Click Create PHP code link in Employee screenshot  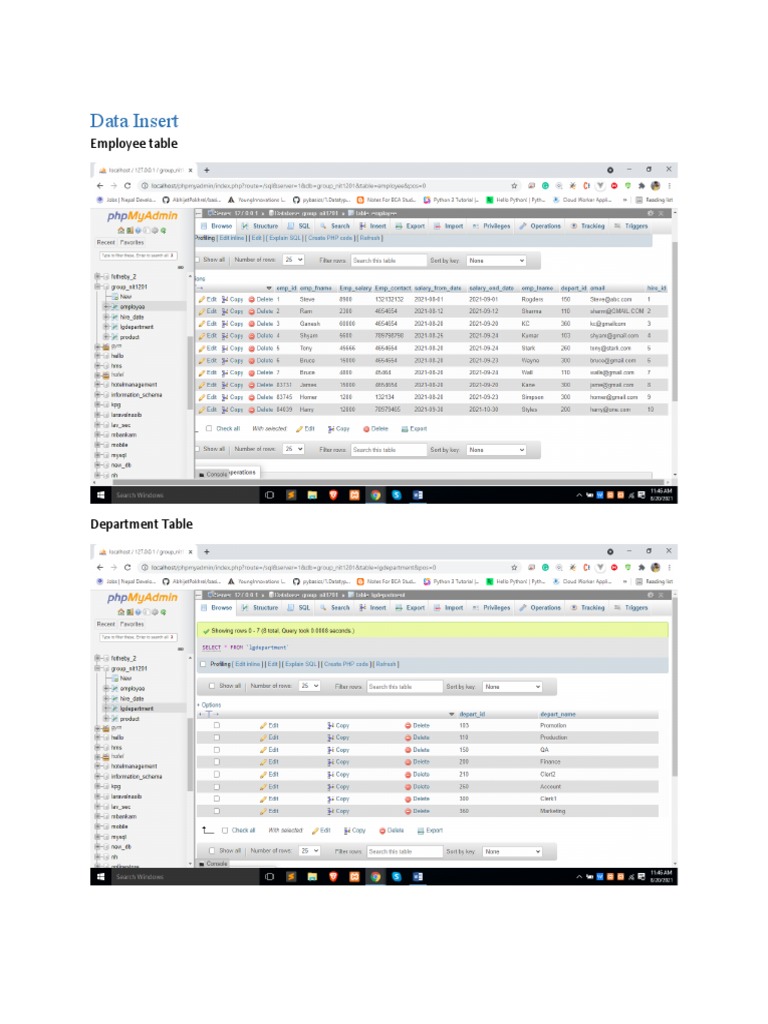pos(330,238)
